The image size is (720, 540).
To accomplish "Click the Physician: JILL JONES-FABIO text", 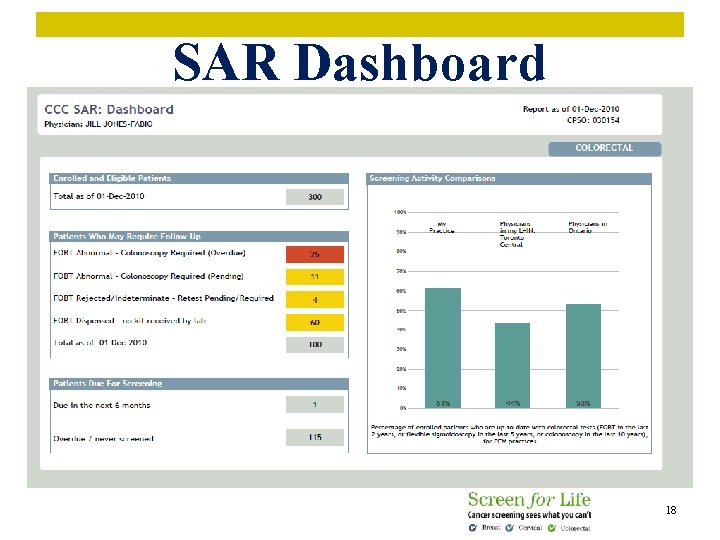I will pyautogui.click(x=98, y=124).
